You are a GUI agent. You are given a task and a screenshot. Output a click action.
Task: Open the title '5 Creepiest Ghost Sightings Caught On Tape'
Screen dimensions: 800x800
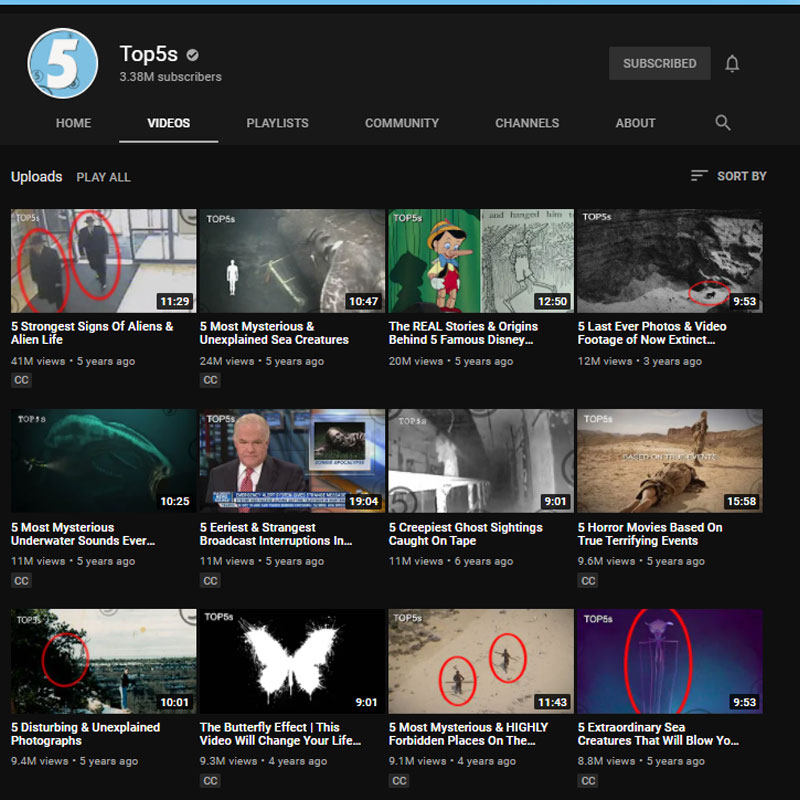(x=465, y=534)
